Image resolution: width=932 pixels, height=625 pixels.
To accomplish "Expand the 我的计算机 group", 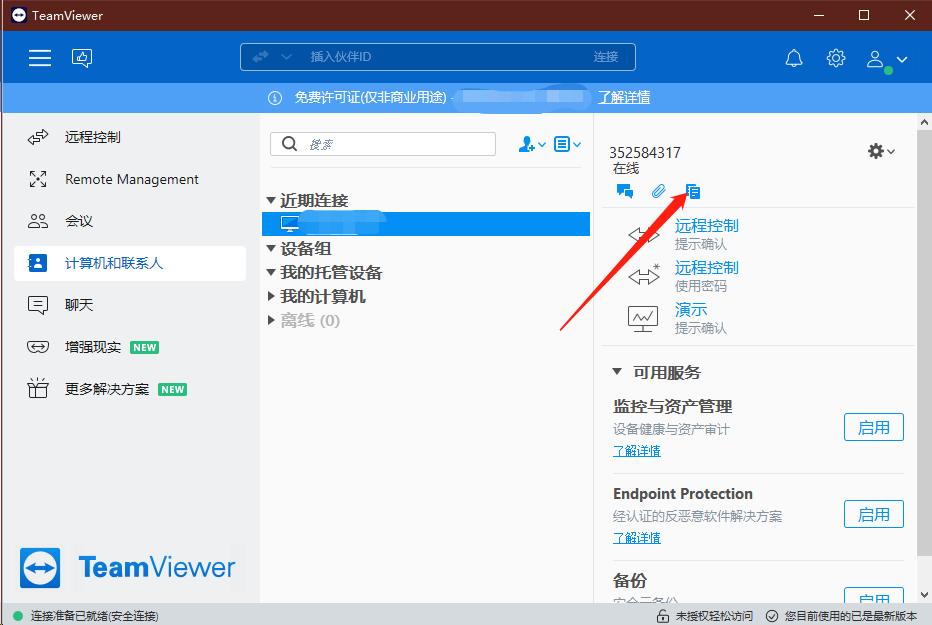I will (271, 295).
